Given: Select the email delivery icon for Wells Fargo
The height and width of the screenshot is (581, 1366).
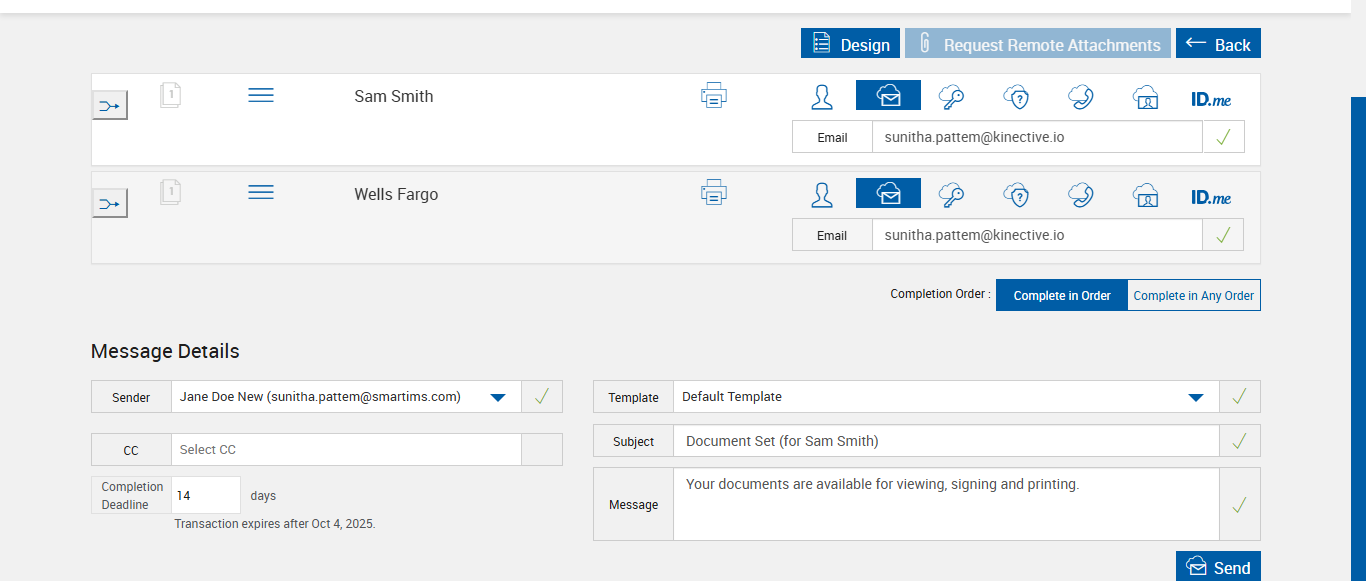Looking at the screenshot, I should click(888, 193).
